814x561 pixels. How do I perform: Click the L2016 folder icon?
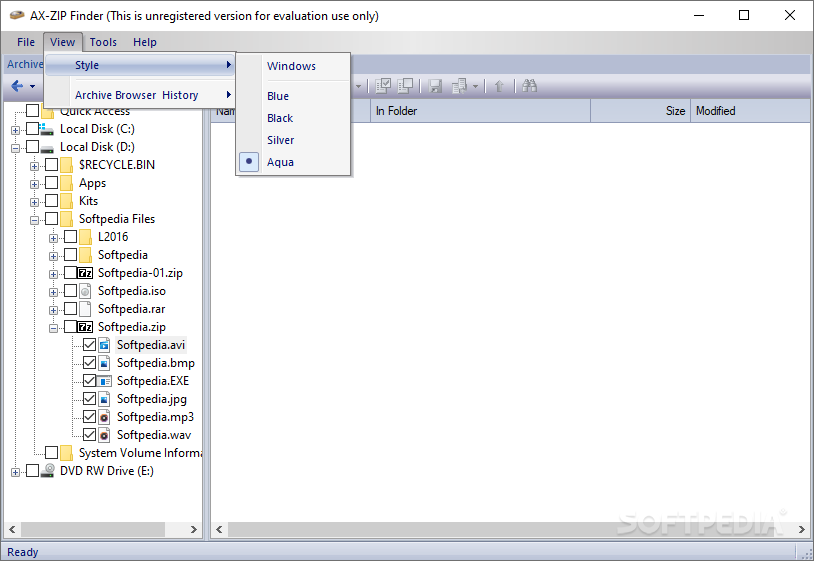click(x=86, y=237)
